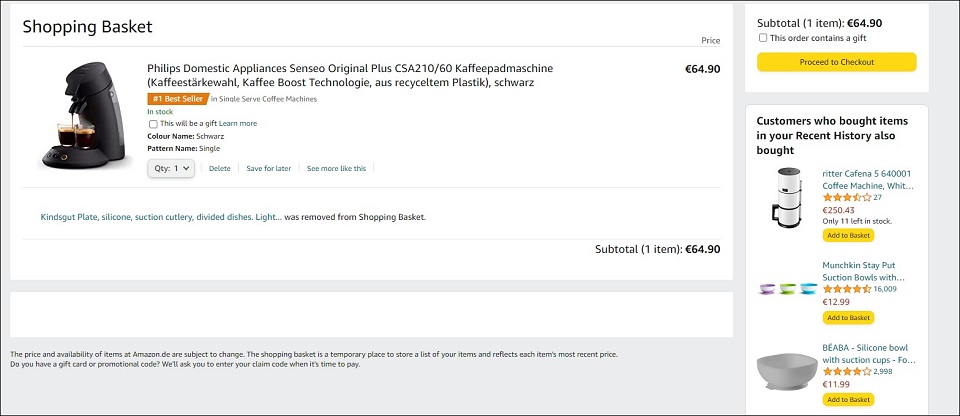Open the Munchkin suction bowls thumbnail
The image size is (960, 416).
tap(788, 288)
